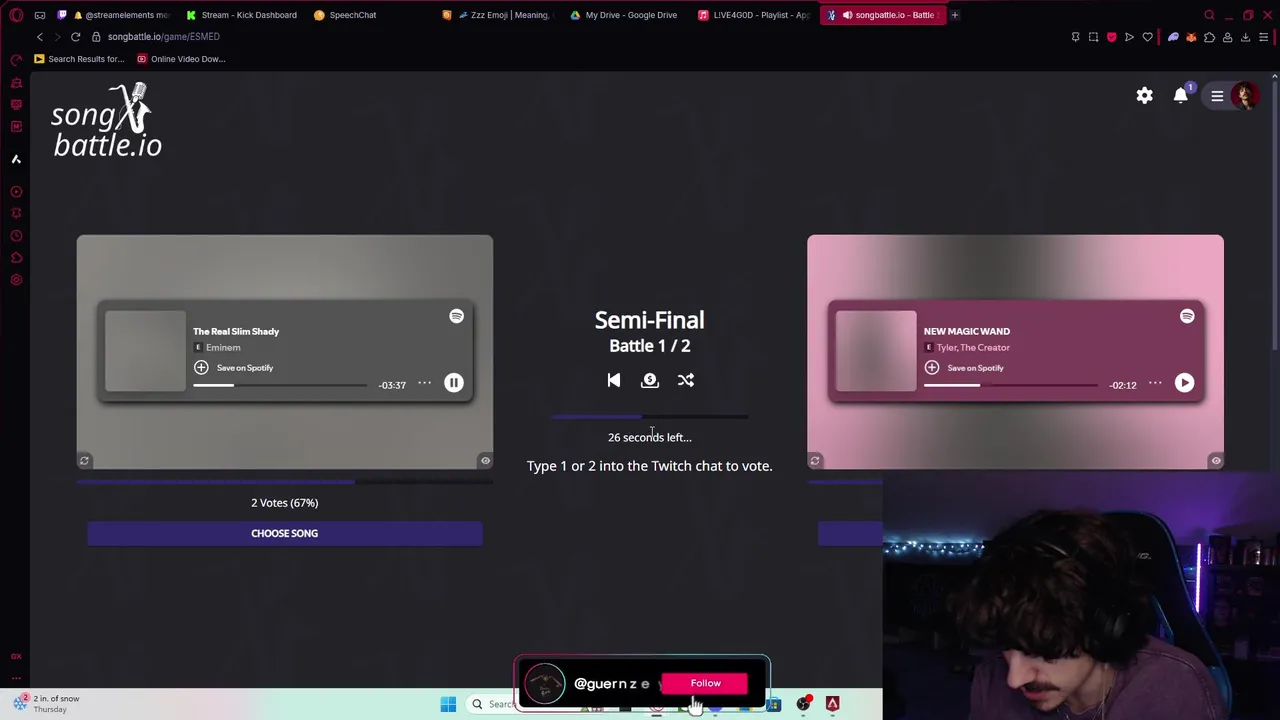Open the notifications bell
This screenshot has width=1280, height=720.
pos(1181,95)
